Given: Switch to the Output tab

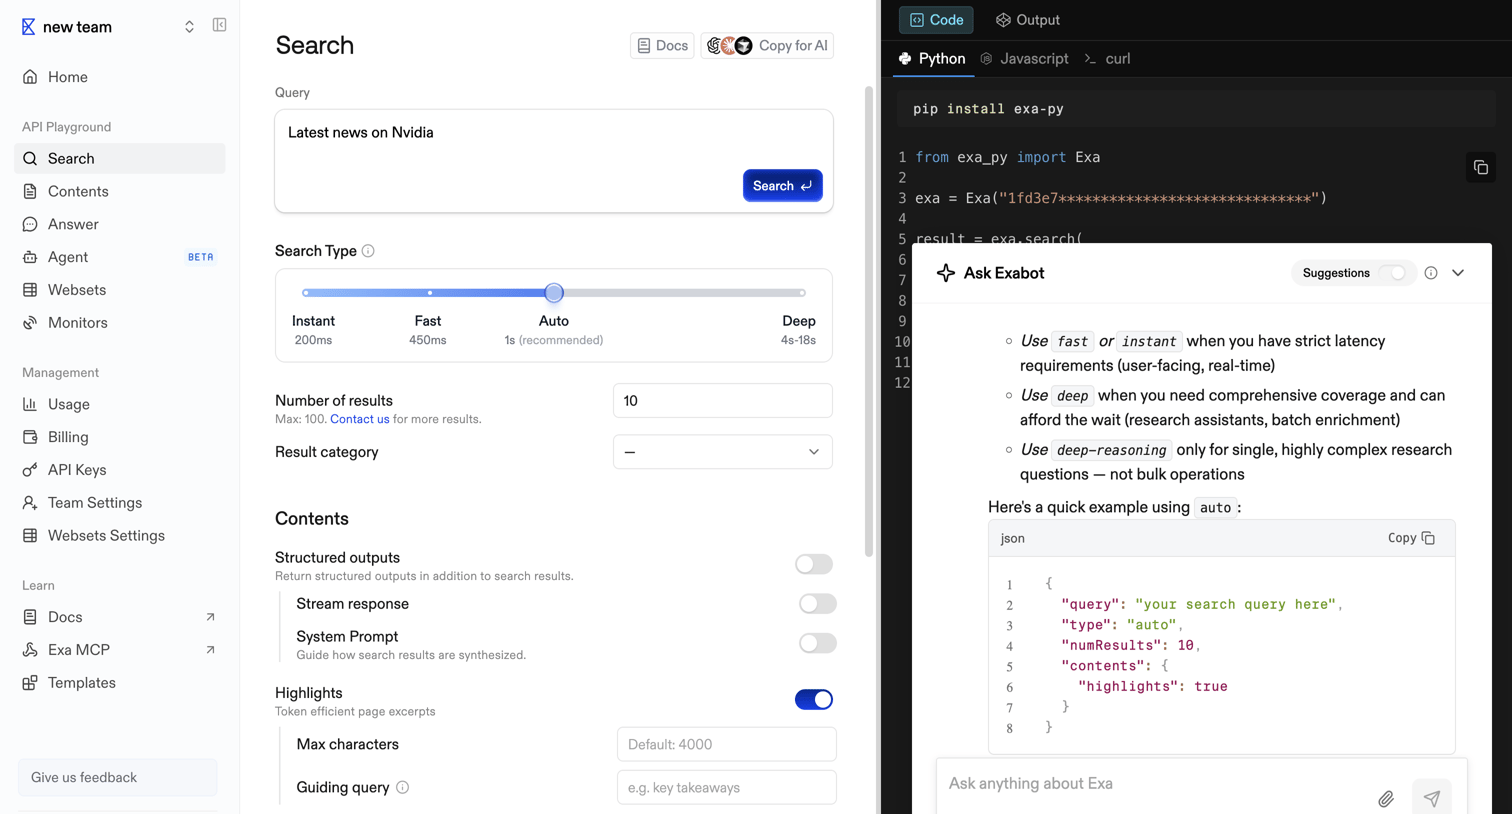Looking at the screenshot, I should click(1028, 20).
